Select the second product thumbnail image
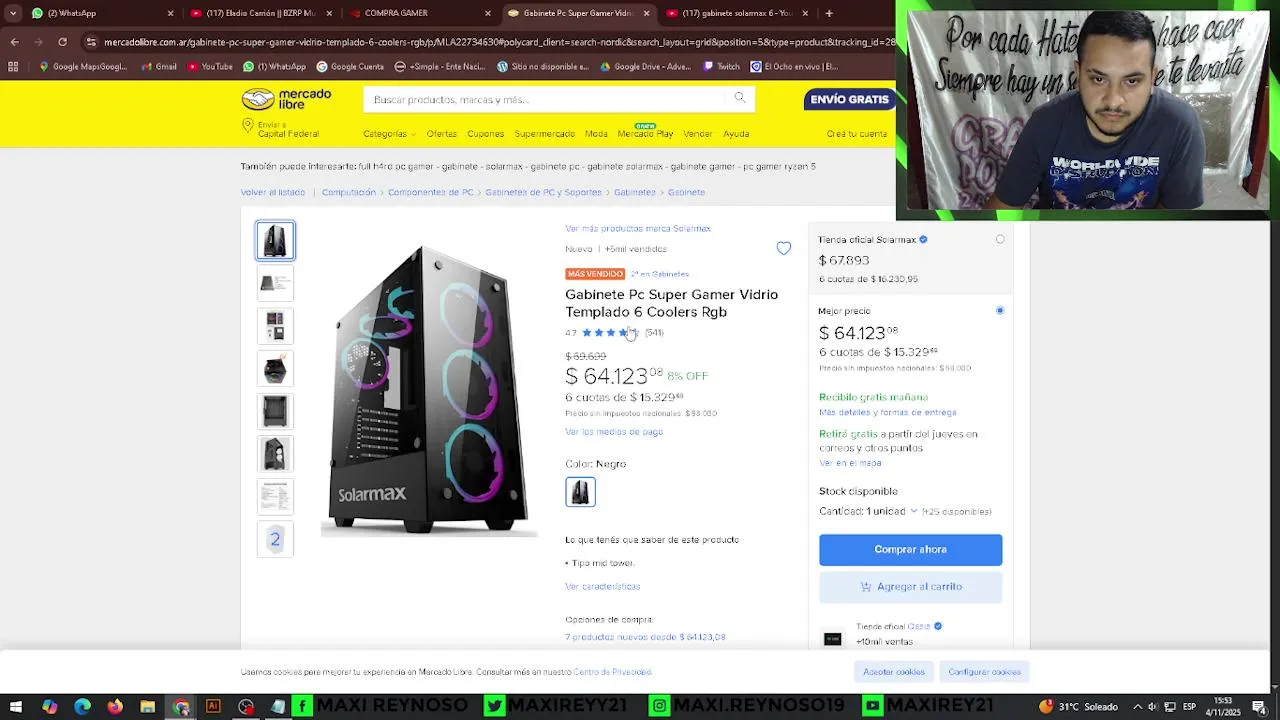1280x720 pixels. point(275,283)
